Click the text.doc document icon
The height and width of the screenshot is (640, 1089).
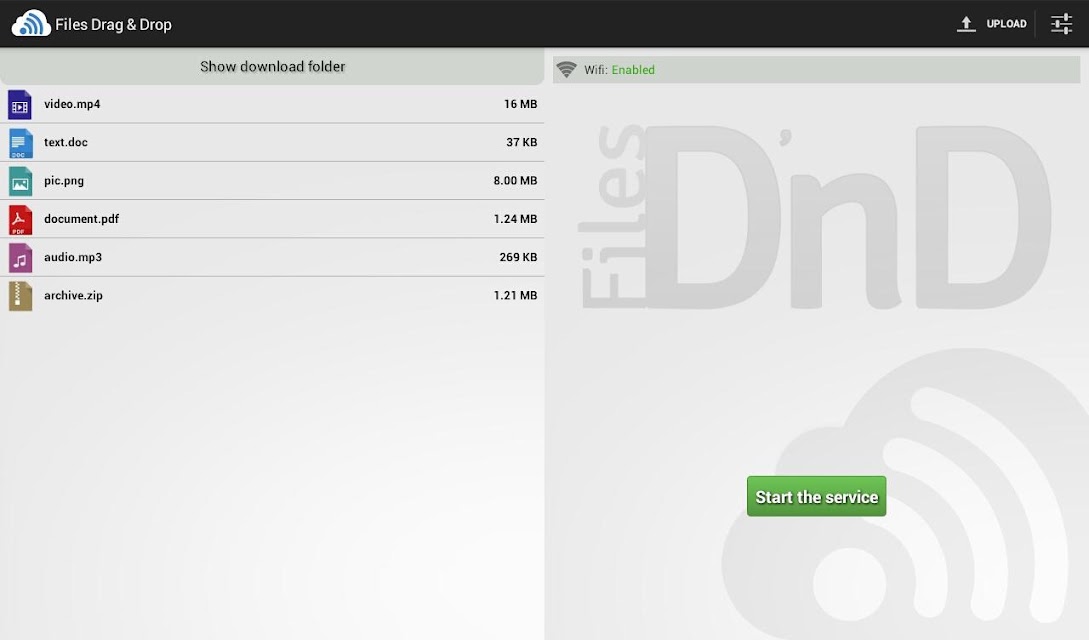click(20, 143)
